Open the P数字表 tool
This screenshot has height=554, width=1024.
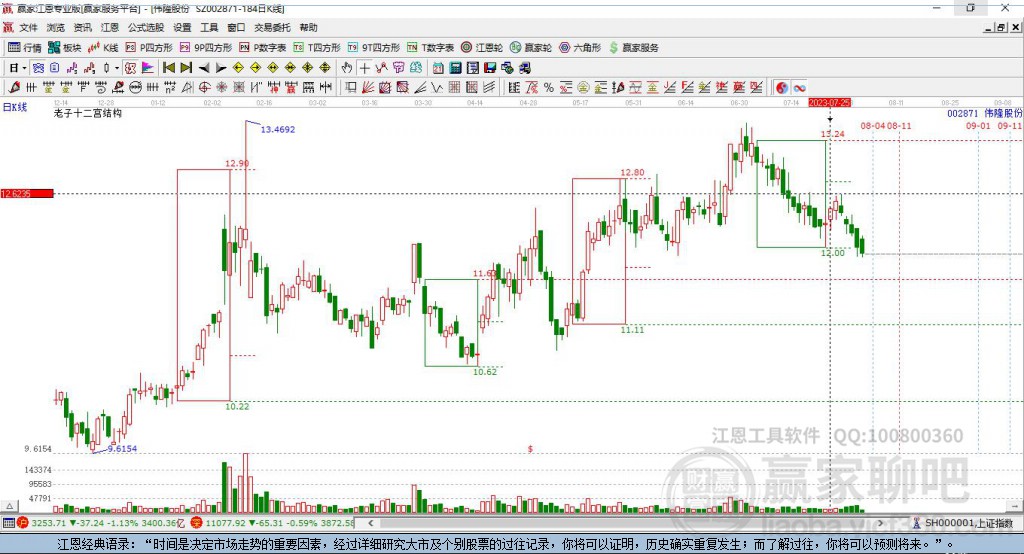[263, 48]
